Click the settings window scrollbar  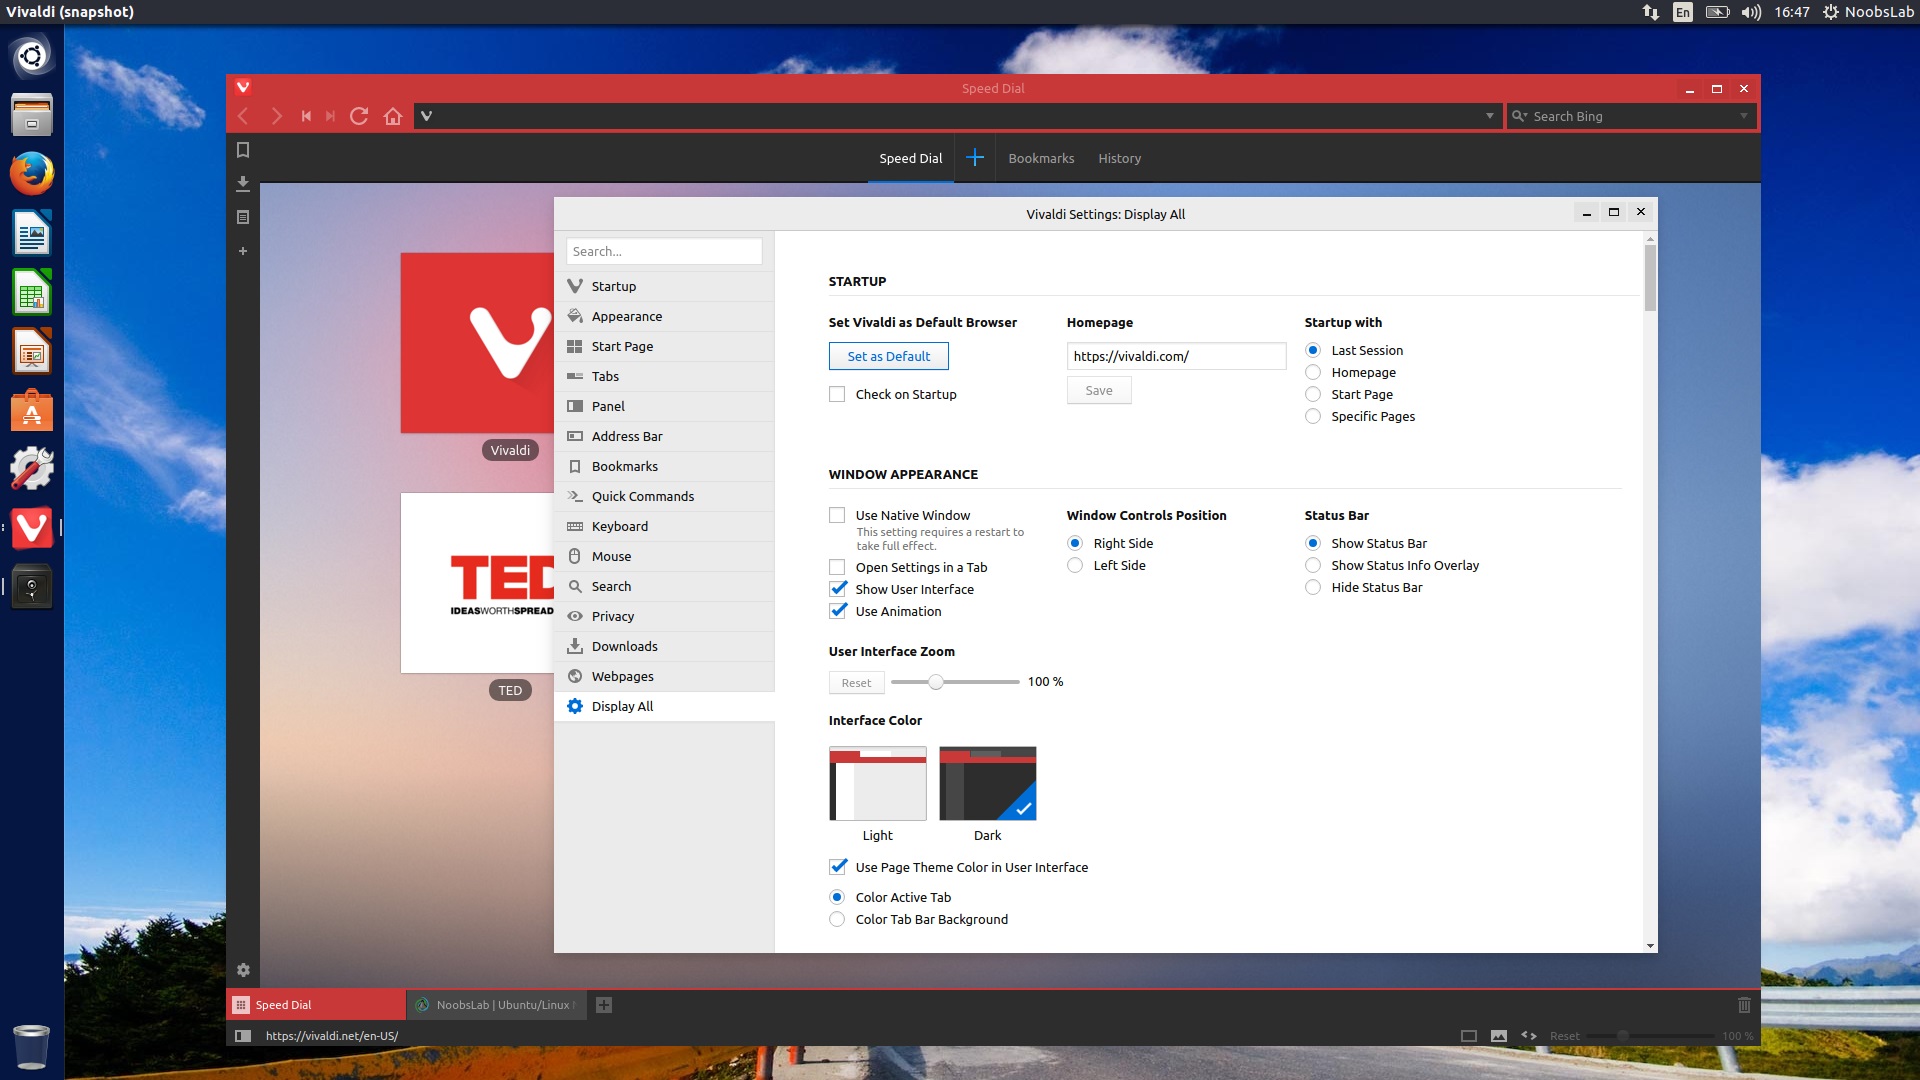(1650, 278)
